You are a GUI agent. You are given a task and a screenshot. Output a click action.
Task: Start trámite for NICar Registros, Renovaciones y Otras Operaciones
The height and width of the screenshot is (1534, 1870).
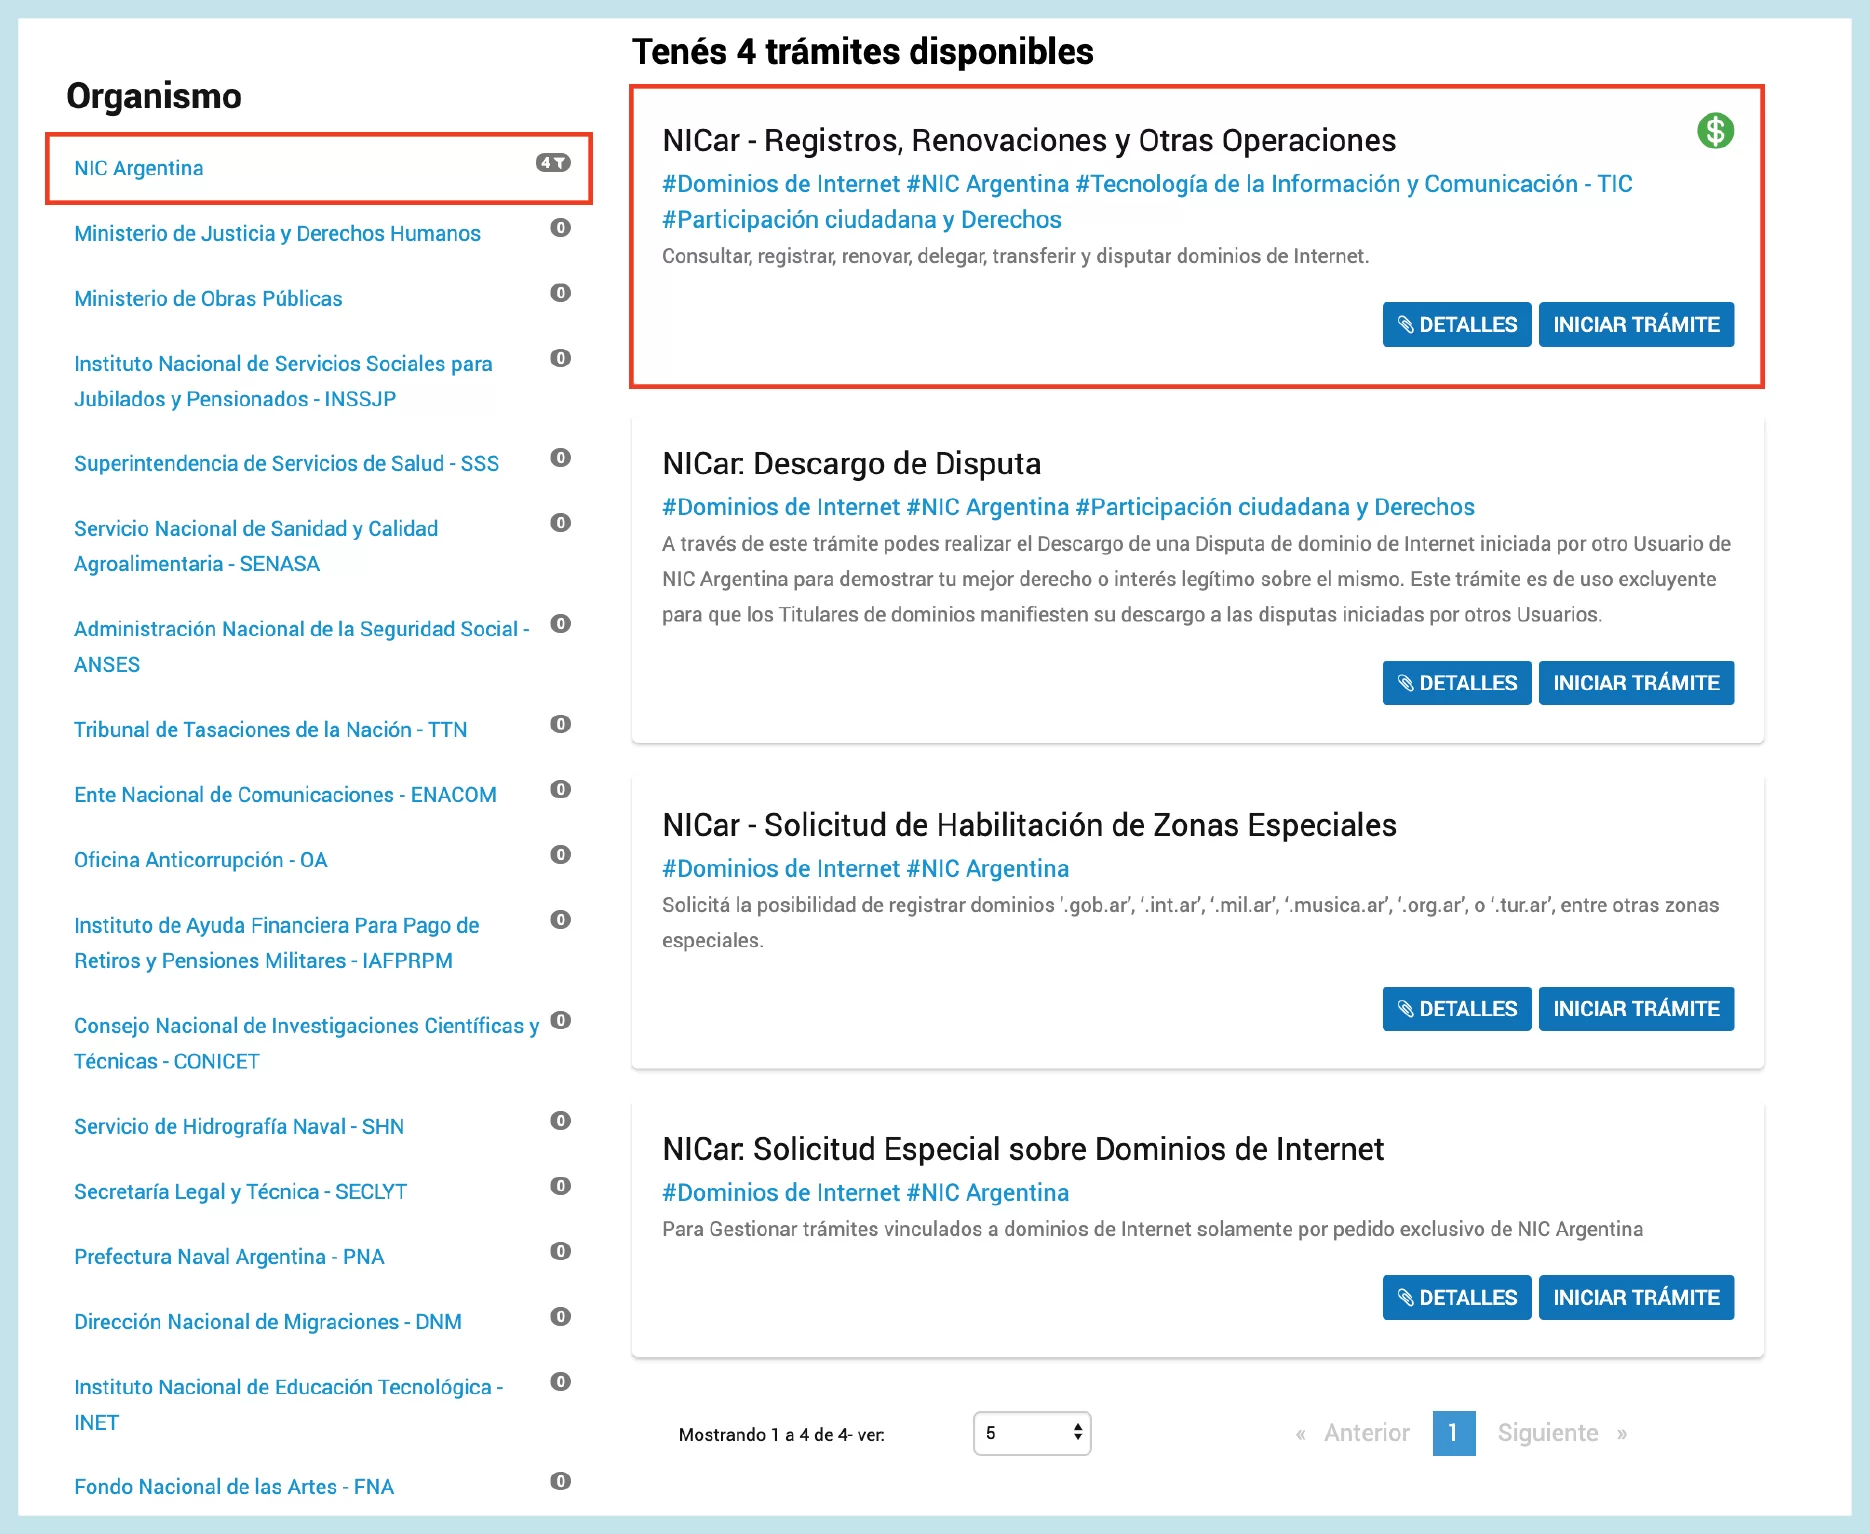(1636, 325)
